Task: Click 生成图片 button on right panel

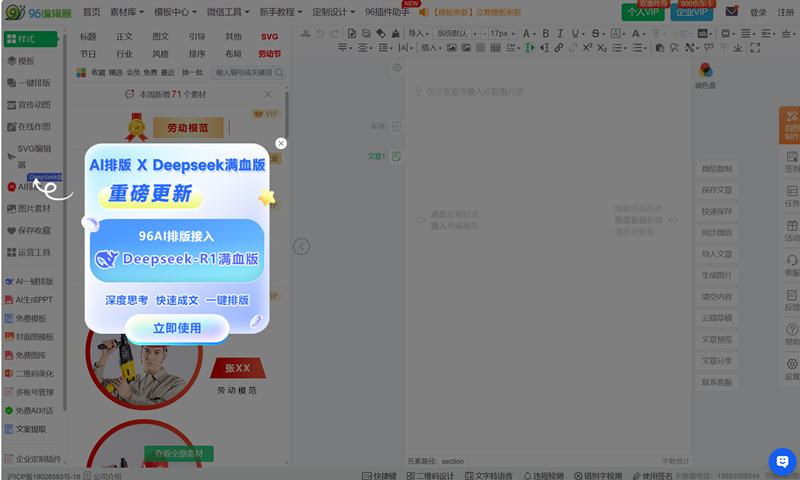Action: (x=716, y=275)
